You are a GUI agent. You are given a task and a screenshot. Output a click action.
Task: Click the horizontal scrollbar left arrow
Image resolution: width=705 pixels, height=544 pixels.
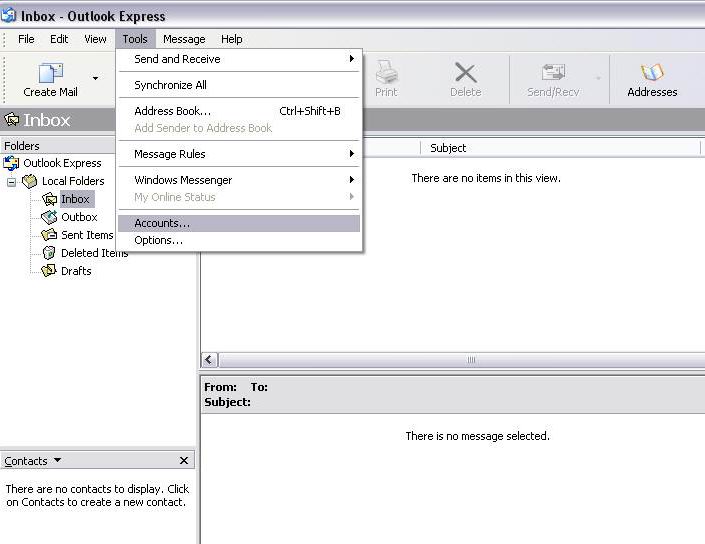click(210, 360)
